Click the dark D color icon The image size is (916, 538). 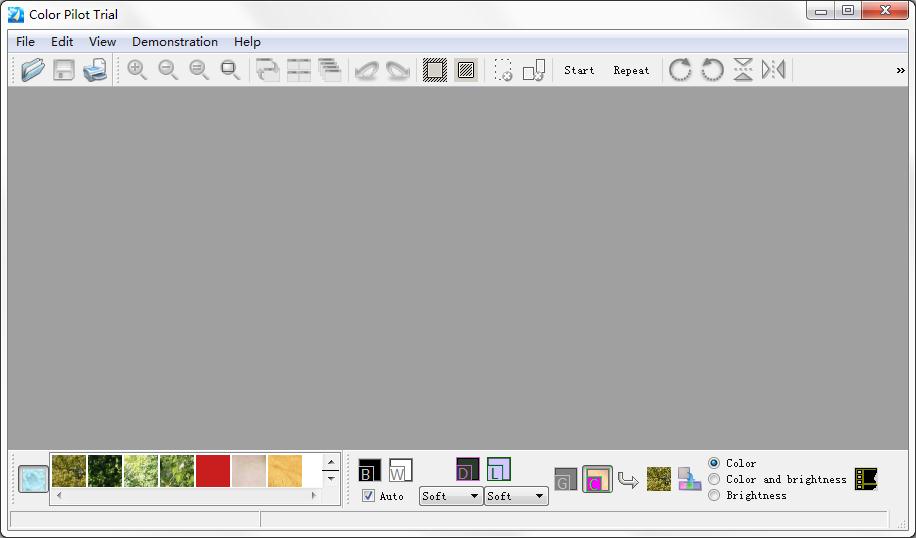[467, 469]
